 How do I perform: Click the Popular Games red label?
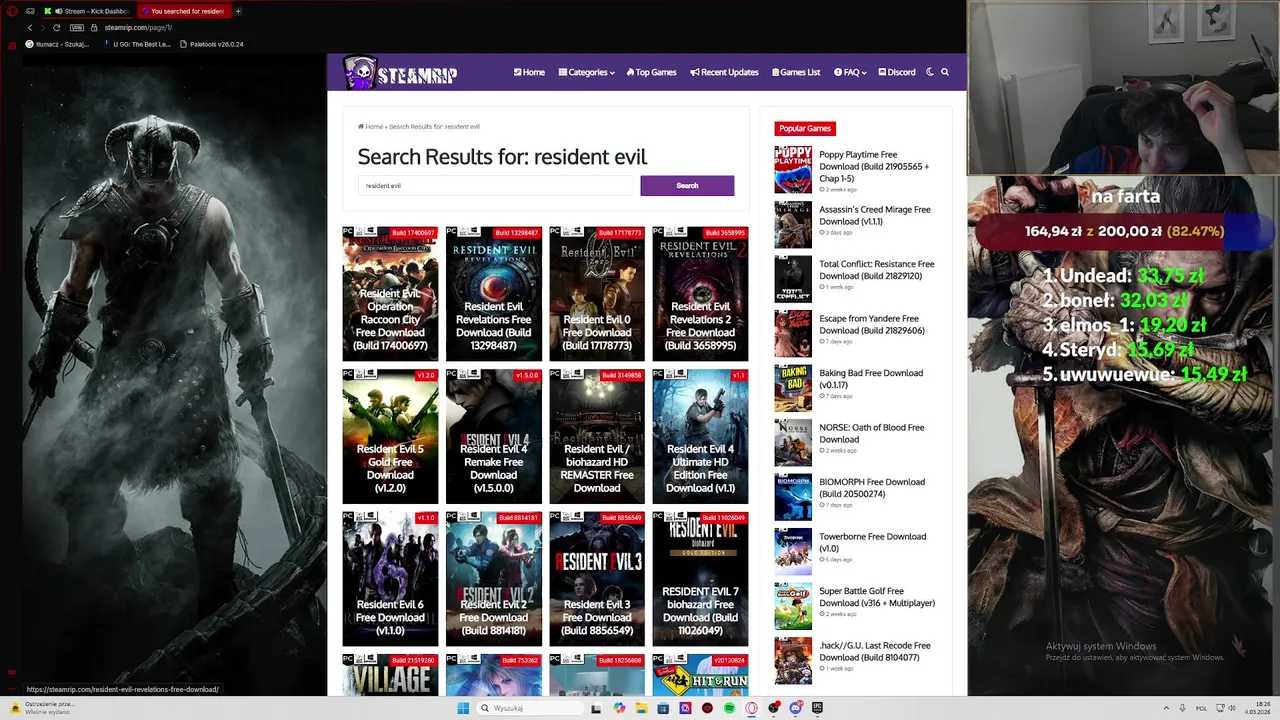tap(805, 128)
